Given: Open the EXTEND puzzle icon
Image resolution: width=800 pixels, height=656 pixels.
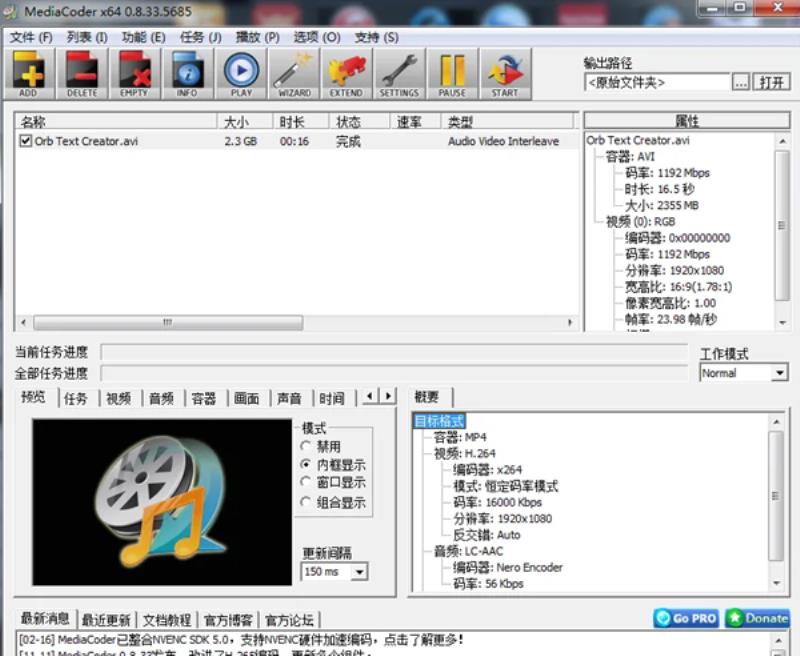Looking at the screenshot, I should pyautogui.click(x=346, y=73).
